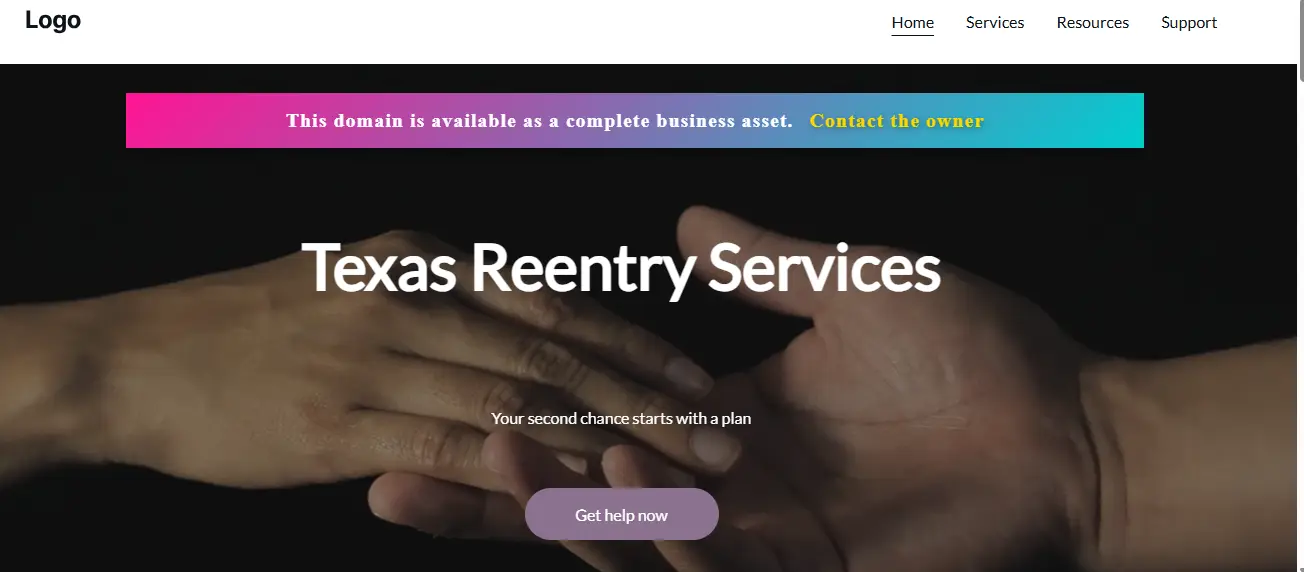
Task: Follow the Contact the owner link
Action: point(897,121)
